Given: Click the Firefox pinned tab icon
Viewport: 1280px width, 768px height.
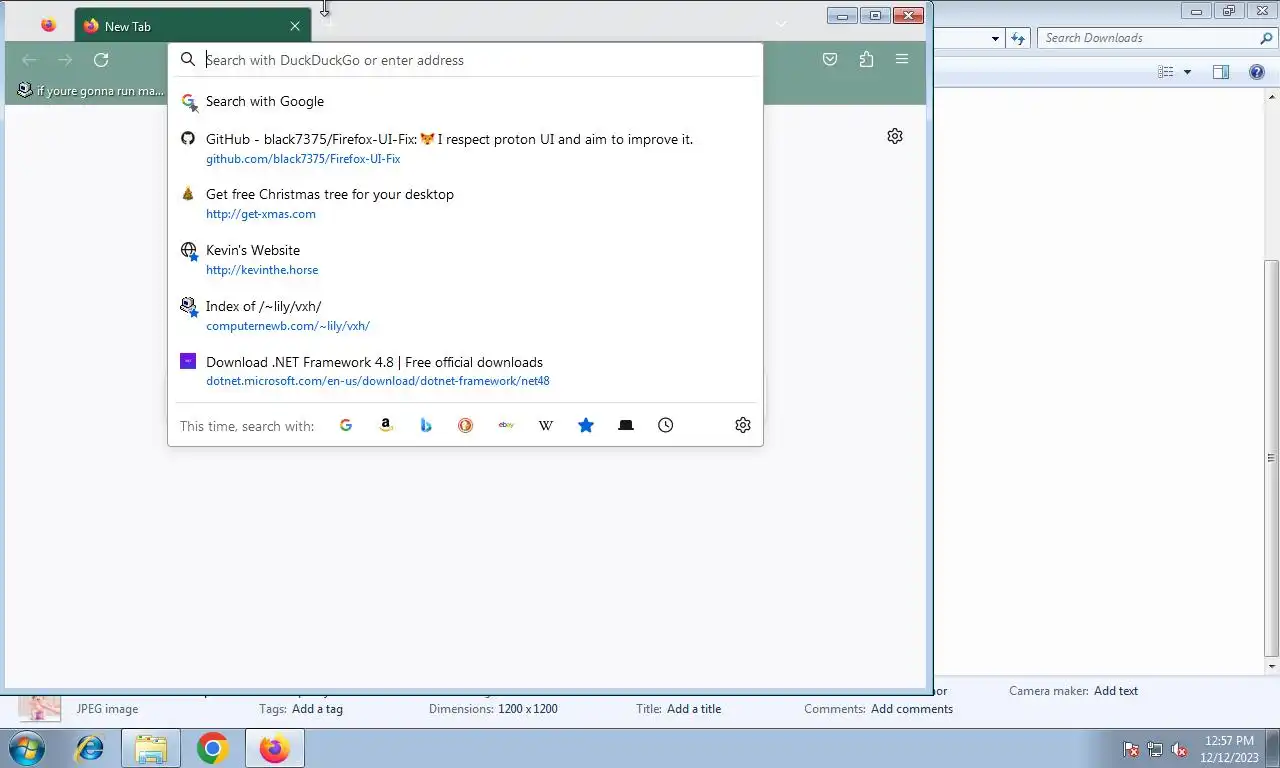Looking at the screenshot, I should (48, 26).
